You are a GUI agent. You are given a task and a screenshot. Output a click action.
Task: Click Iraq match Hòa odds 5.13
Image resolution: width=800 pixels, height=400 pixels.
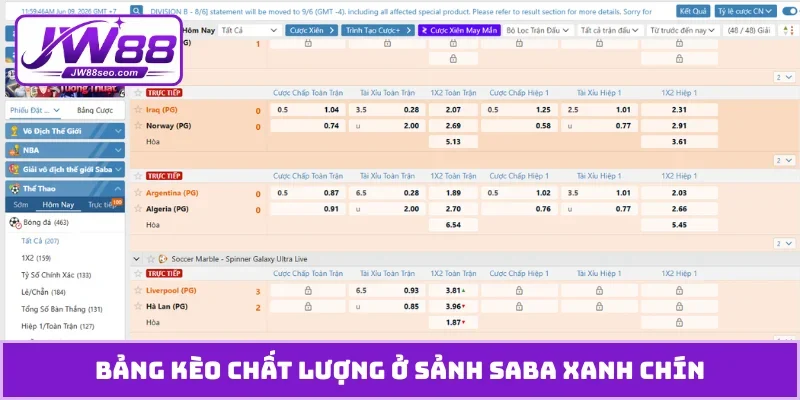point(454,142)
